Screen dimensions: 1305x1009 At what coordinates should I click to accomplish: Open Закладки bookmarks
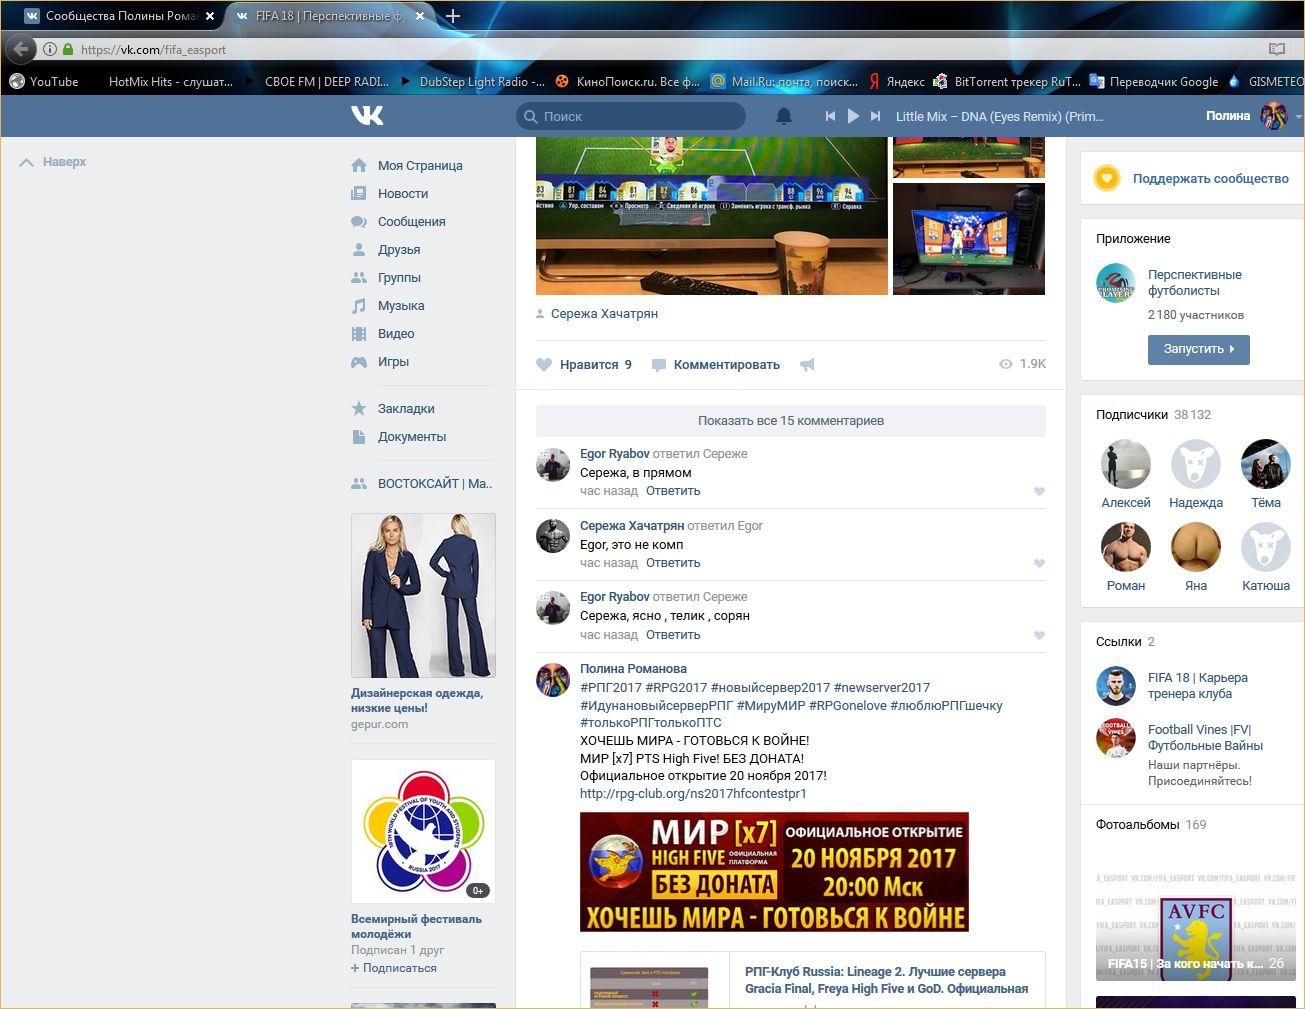(406, 408)
